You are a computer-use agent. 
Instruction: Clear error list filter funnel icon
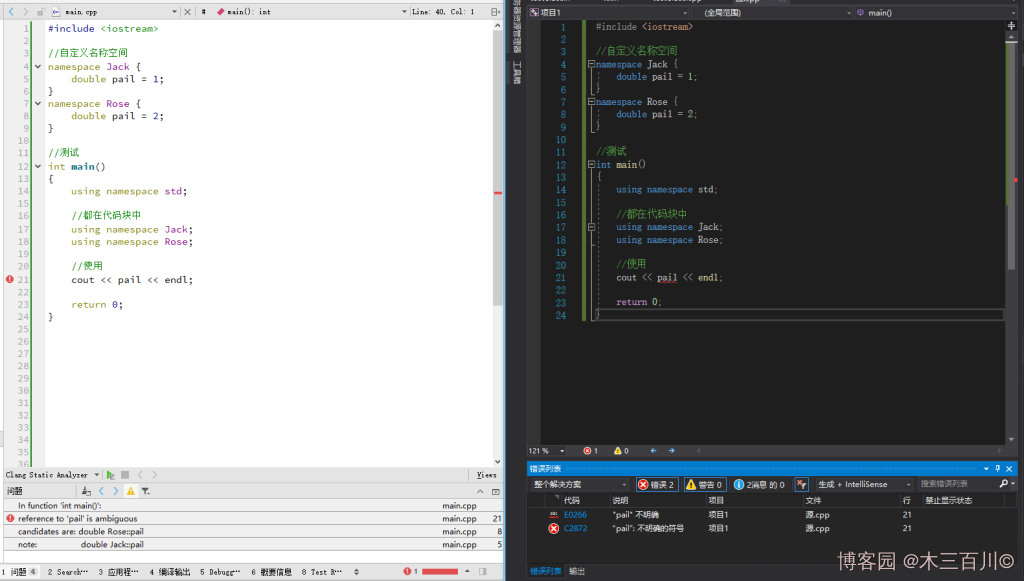coord(801,484)
